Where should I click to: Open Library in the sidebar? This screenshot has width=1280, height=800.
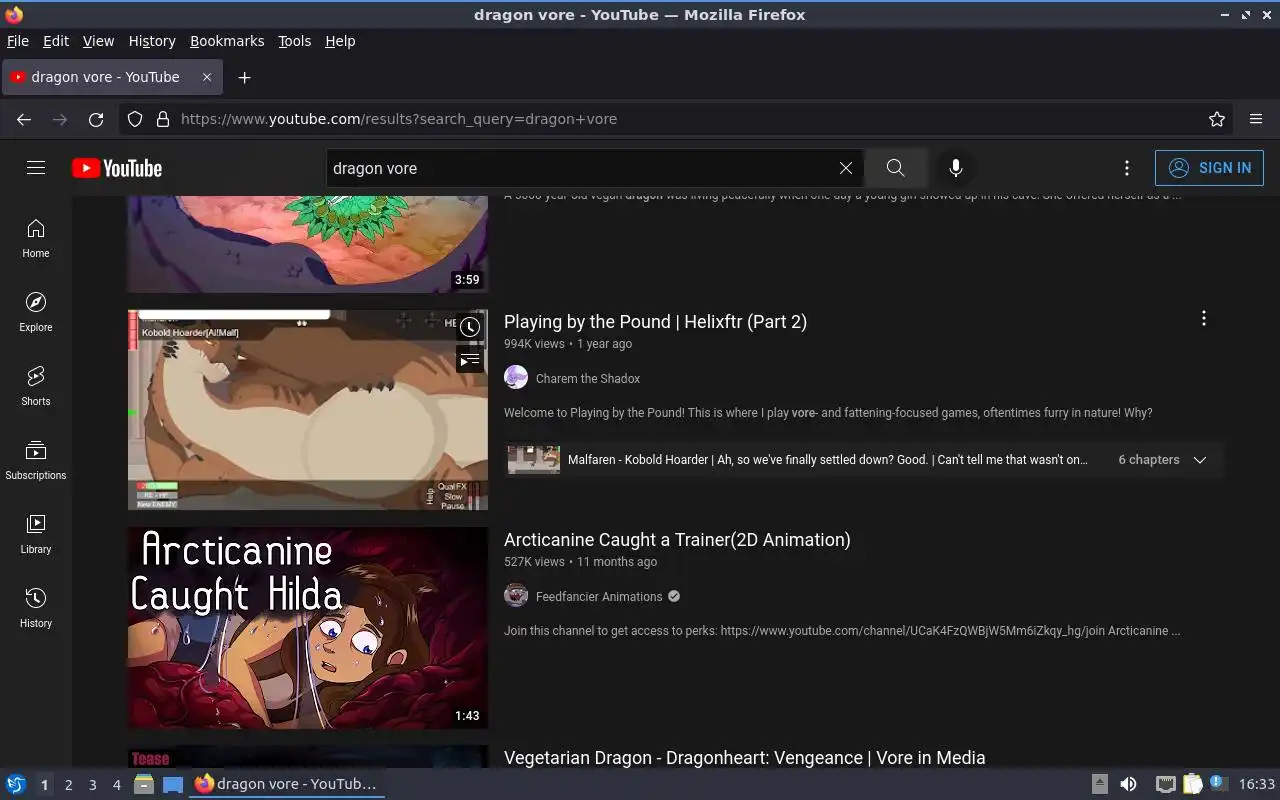pyautogui.click(x=36, y=535)
